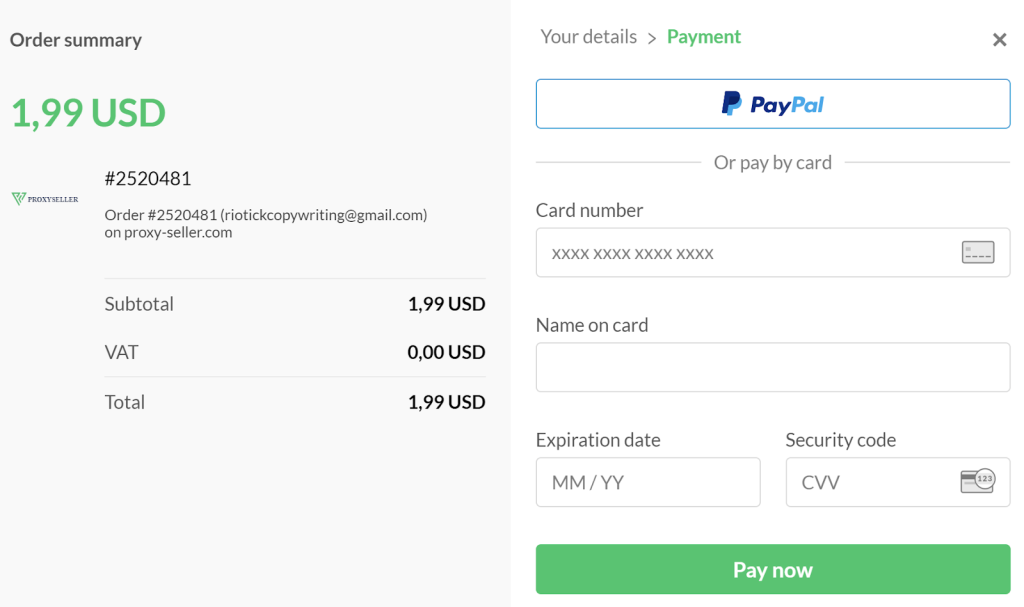1024x607 pixels.
Task: Focus the MM / YY expiration field
Action: click(648, 482)
